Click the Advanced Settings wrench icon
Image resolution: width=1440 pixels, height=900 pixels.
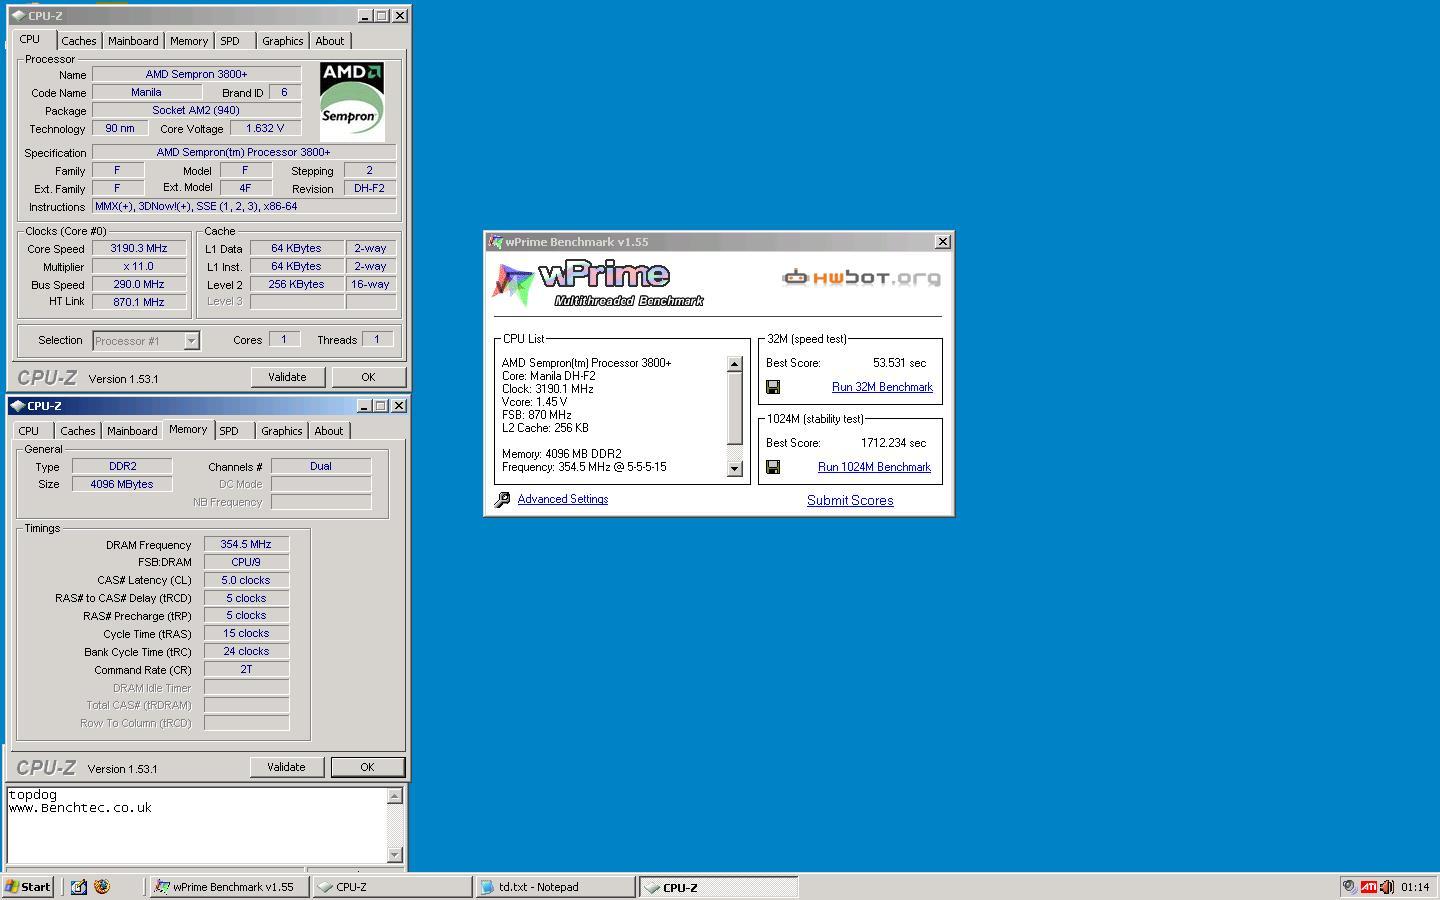pos(502,499)
